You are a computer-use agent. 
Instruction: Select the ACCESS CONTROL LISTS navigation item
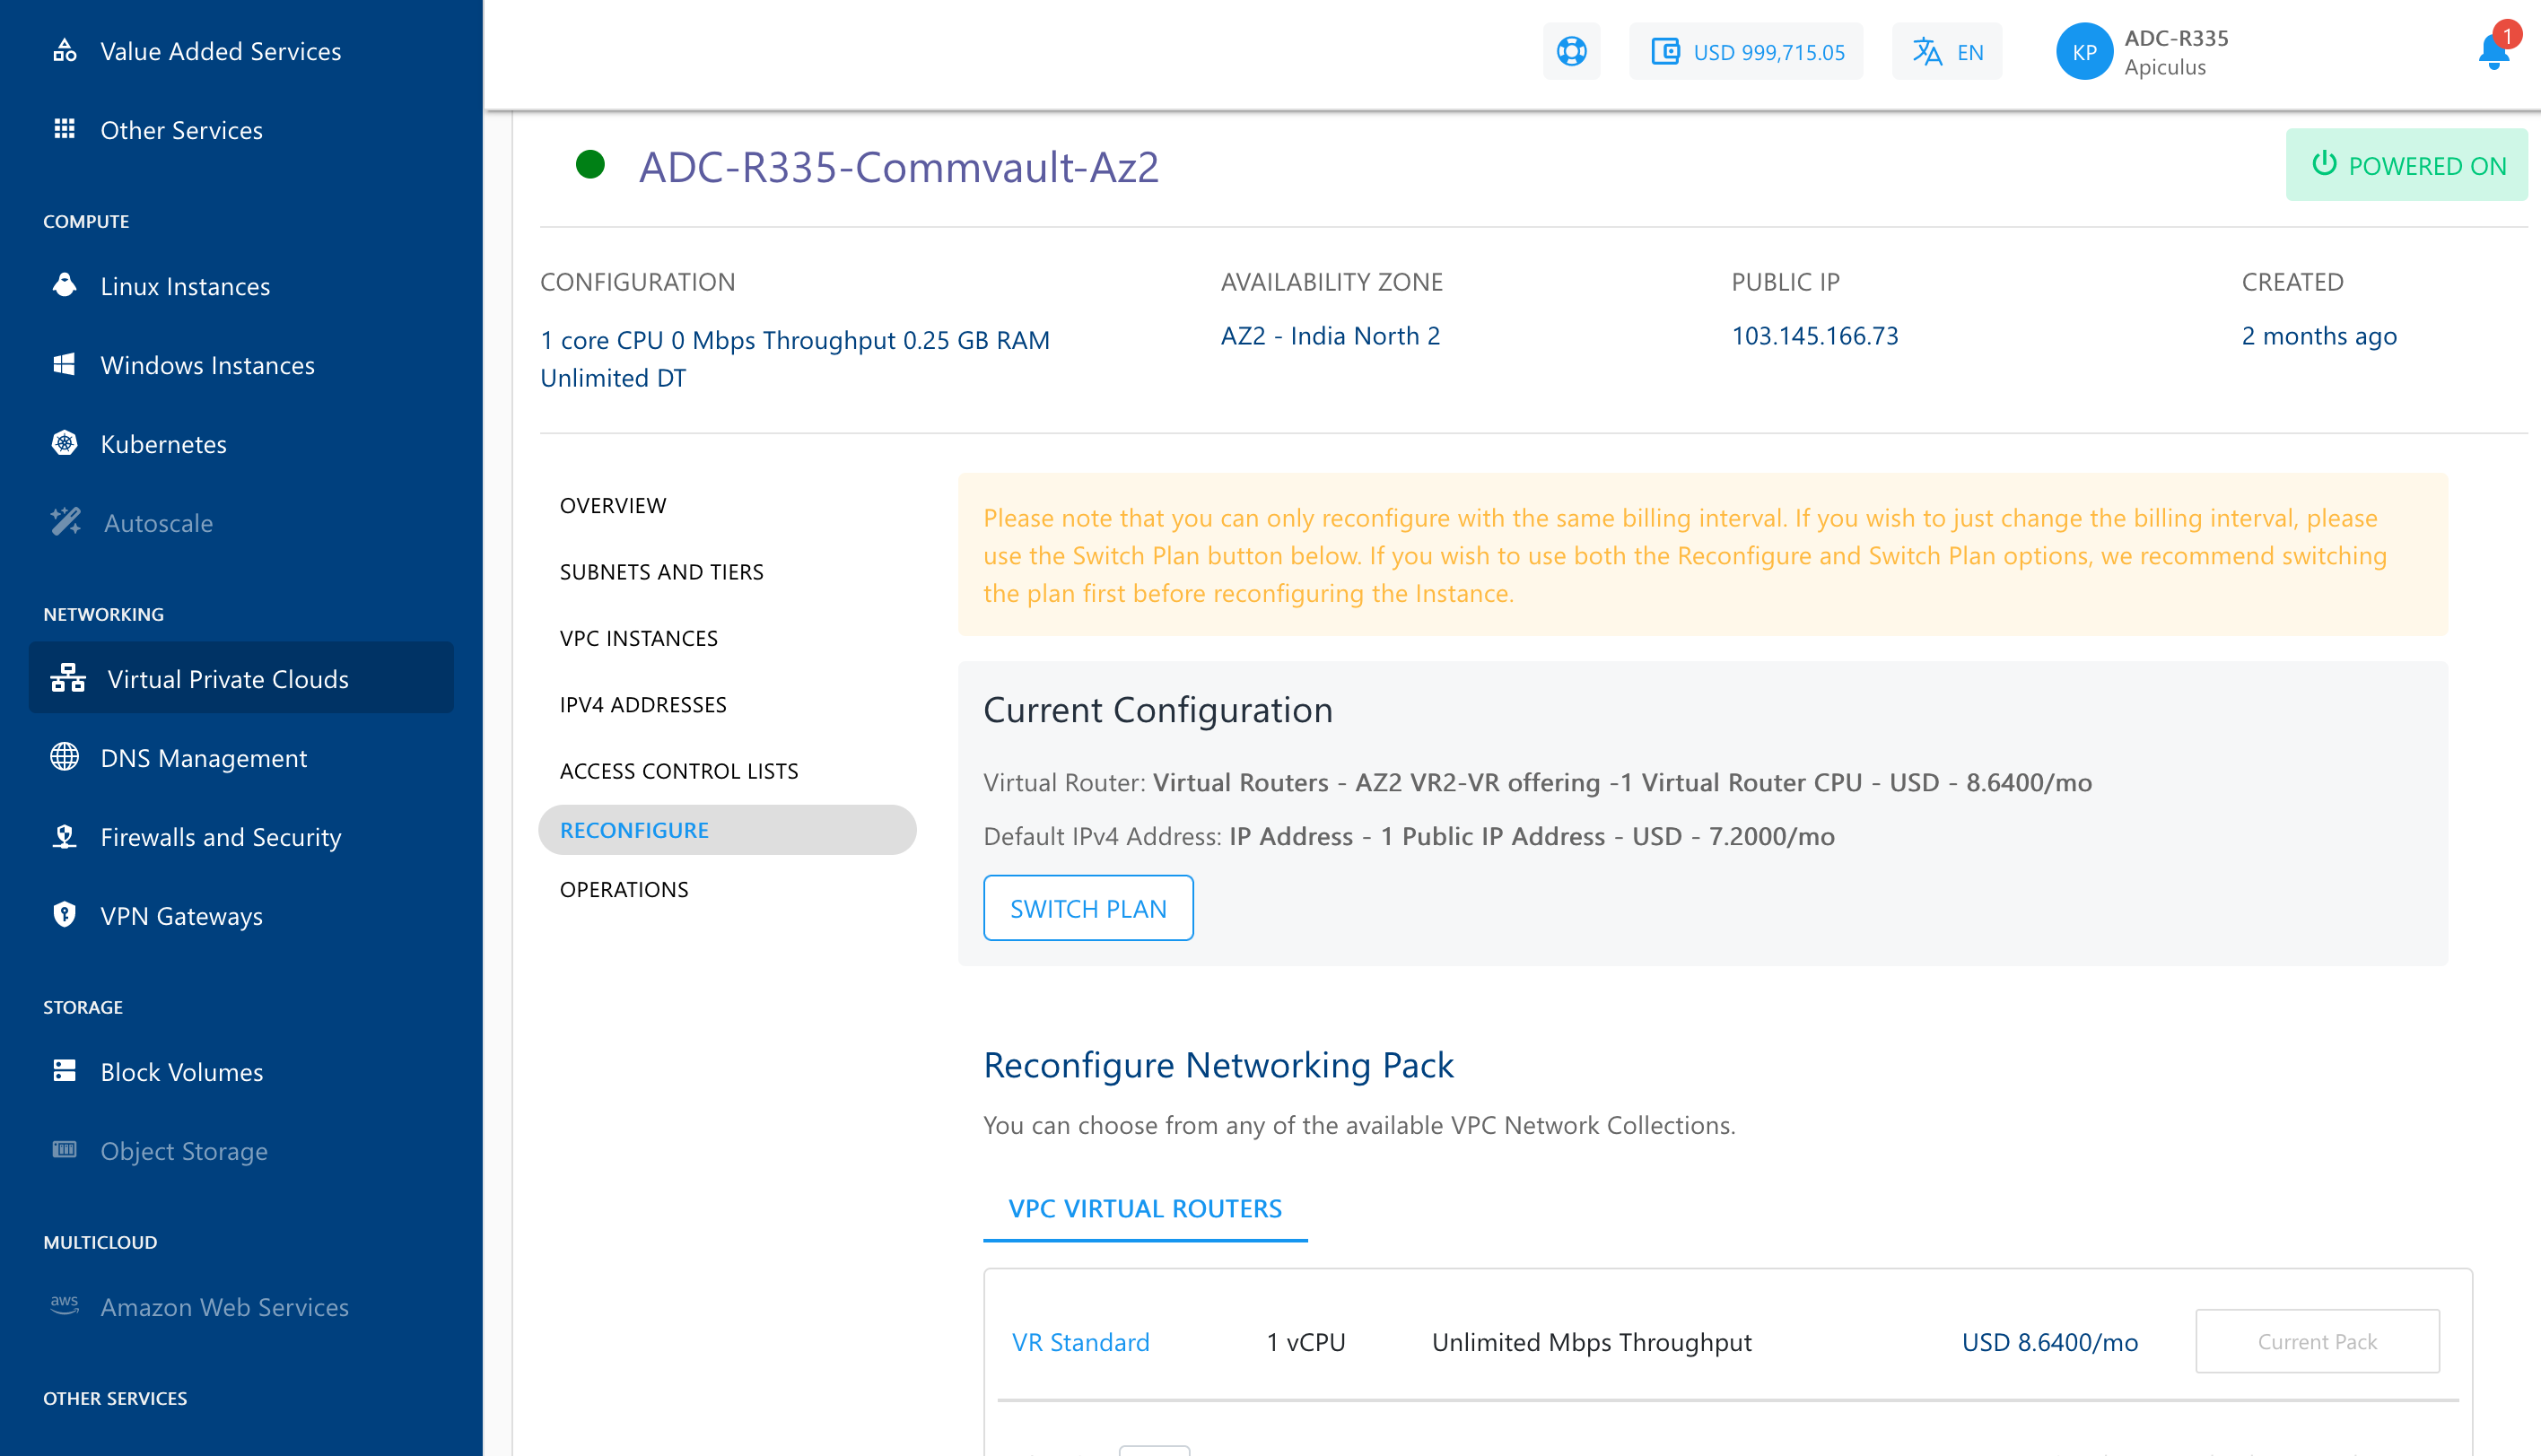coord(679,770)
